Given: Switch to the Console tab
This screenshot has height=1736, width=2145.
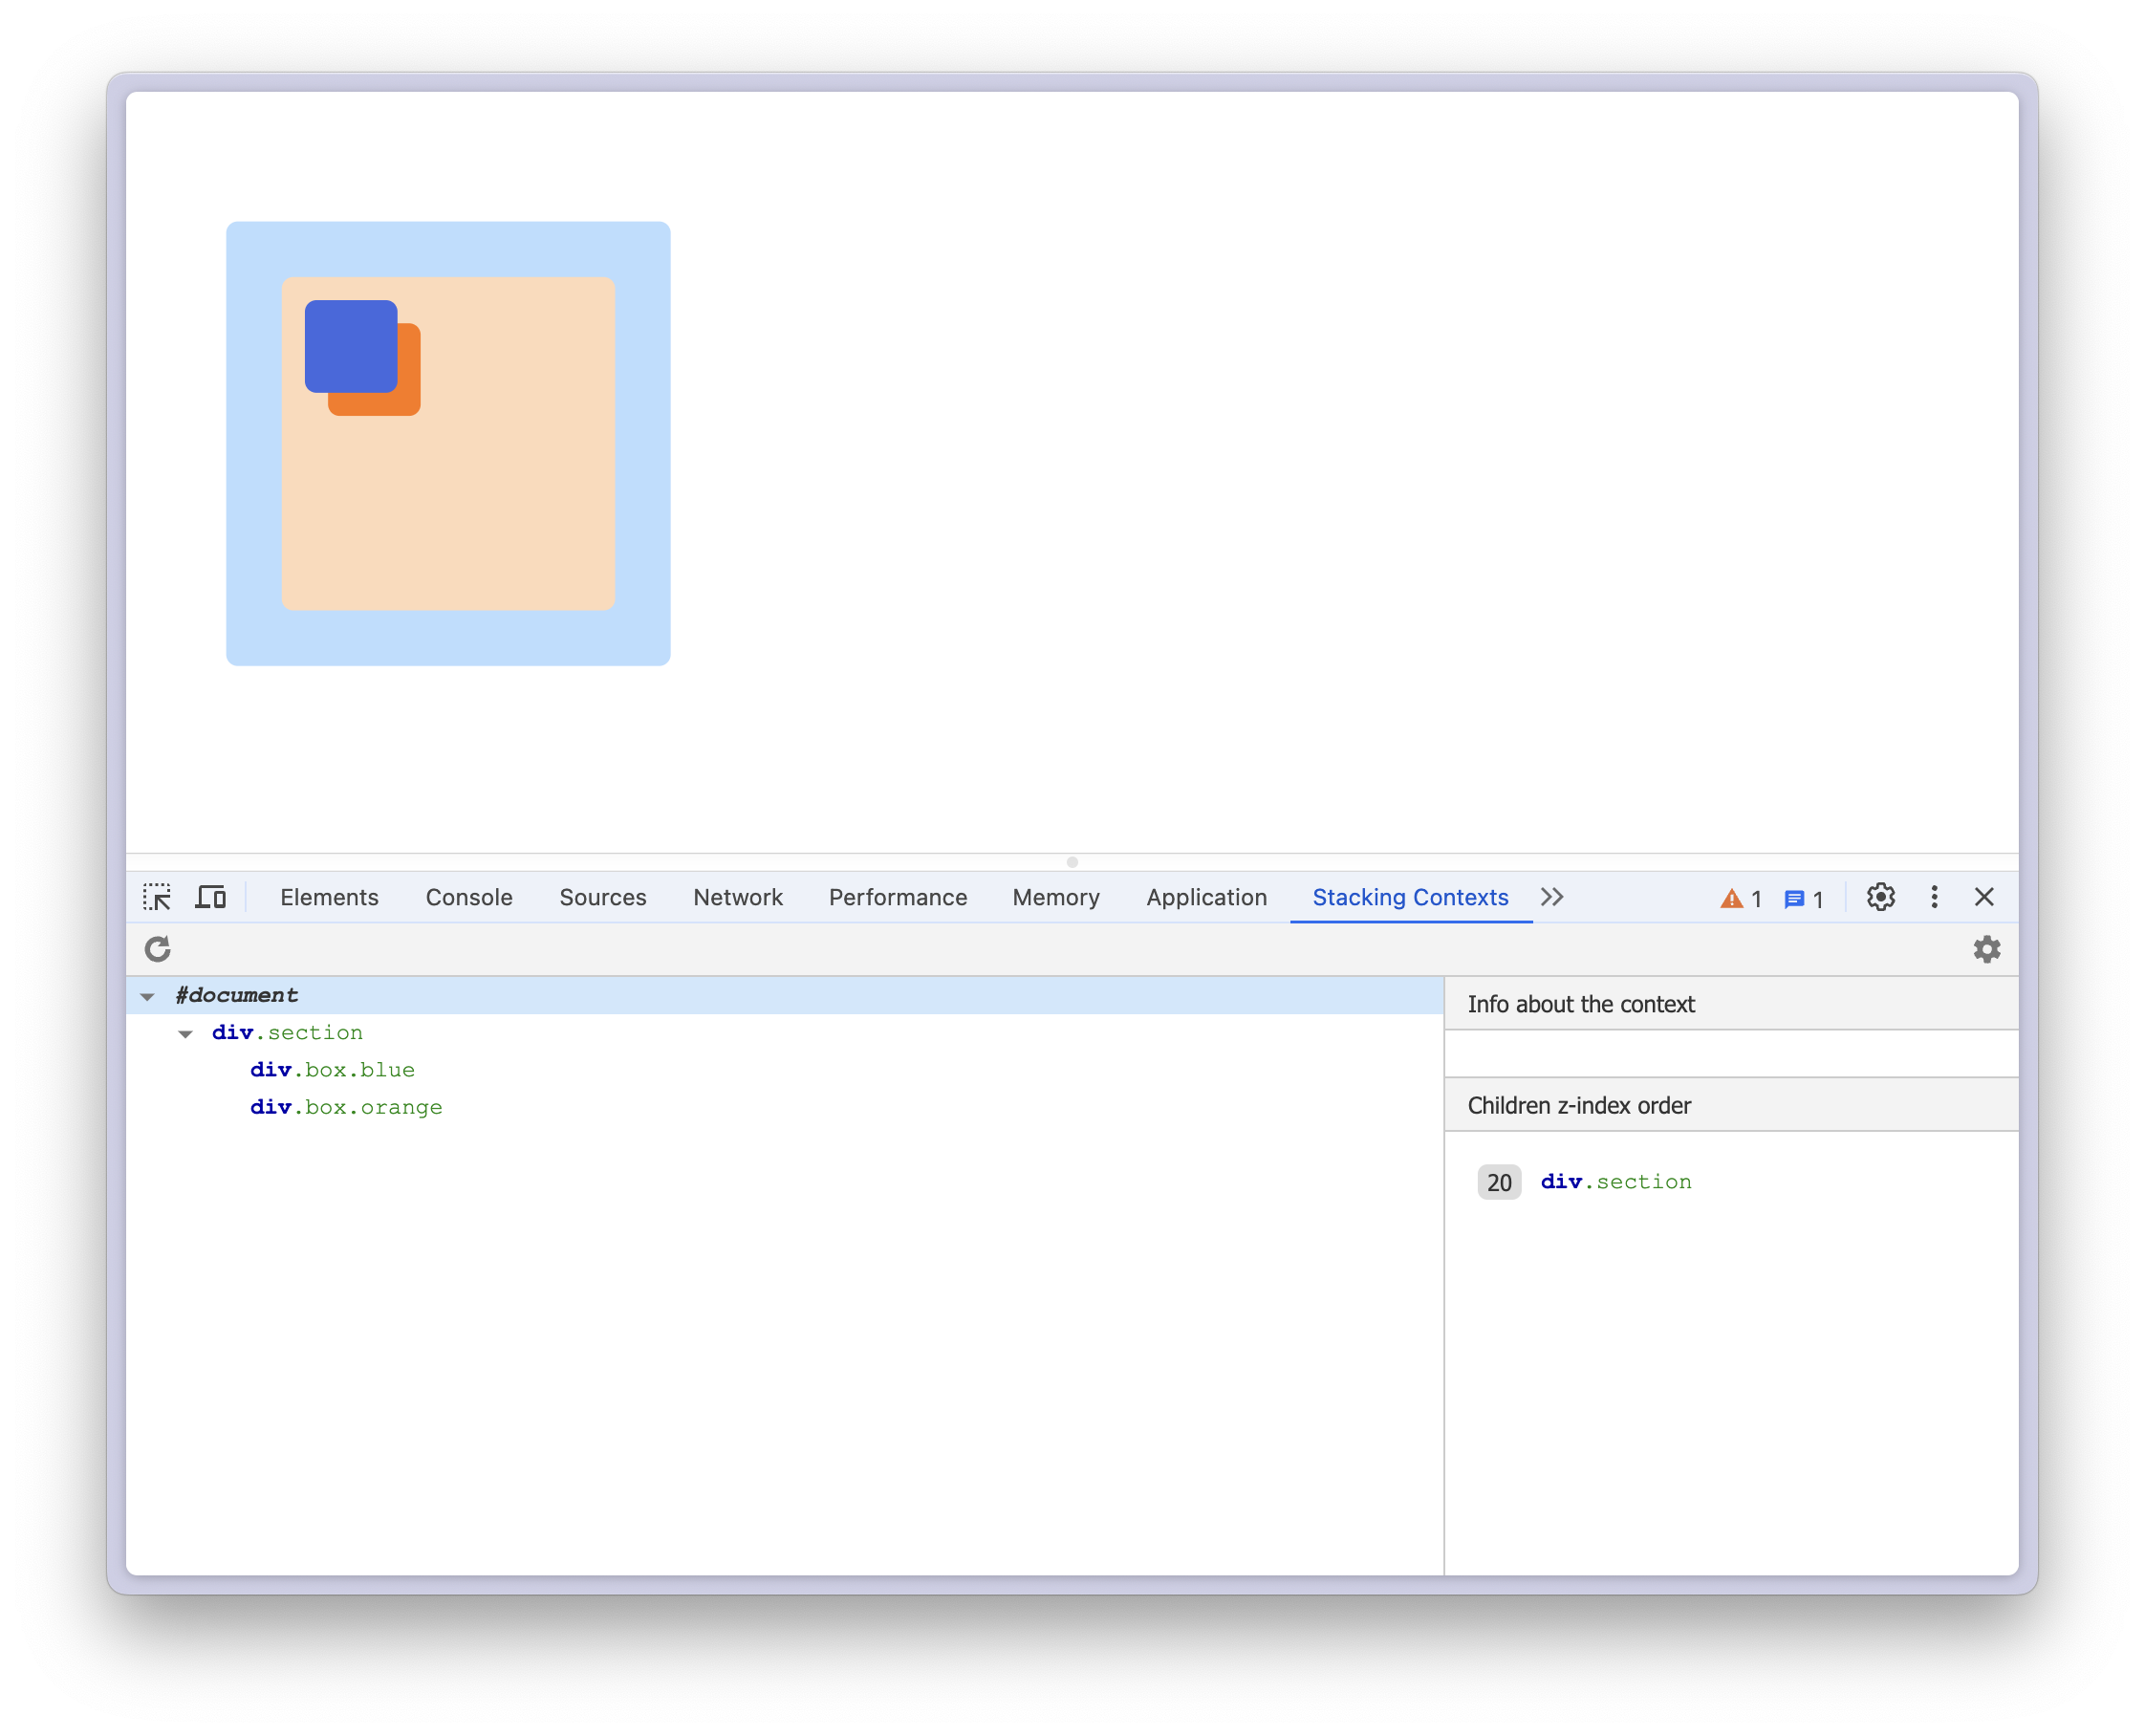Looking at the screenshot, I should 469,897.
